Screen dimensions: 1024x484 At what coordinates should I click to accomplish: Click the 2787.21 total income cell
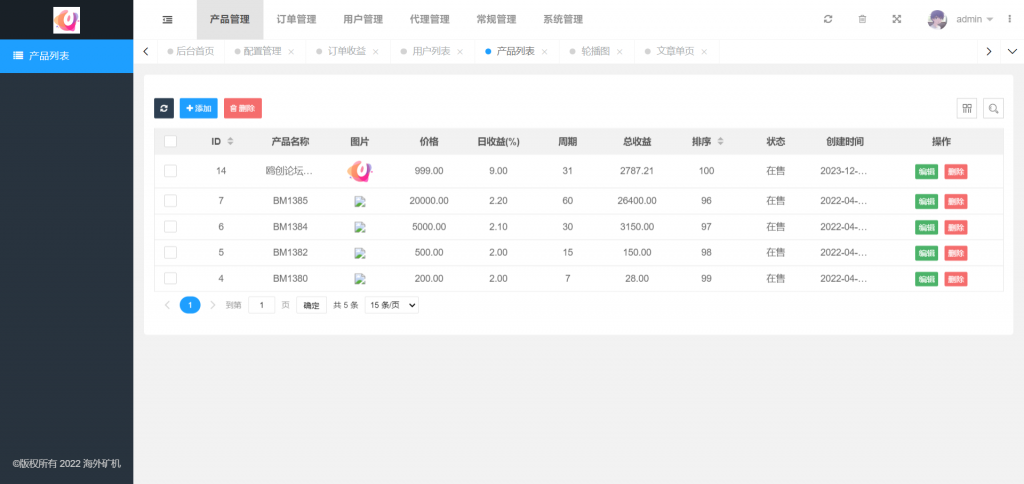[637, 171]
